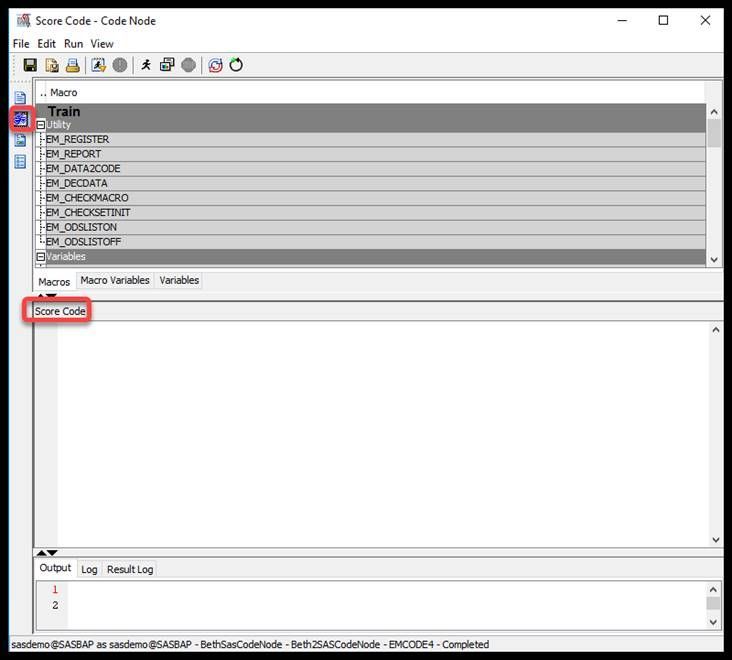
Task: Click the Output pane scrollbar thumb
Action: pyautogui.click(x=713, y=604)
